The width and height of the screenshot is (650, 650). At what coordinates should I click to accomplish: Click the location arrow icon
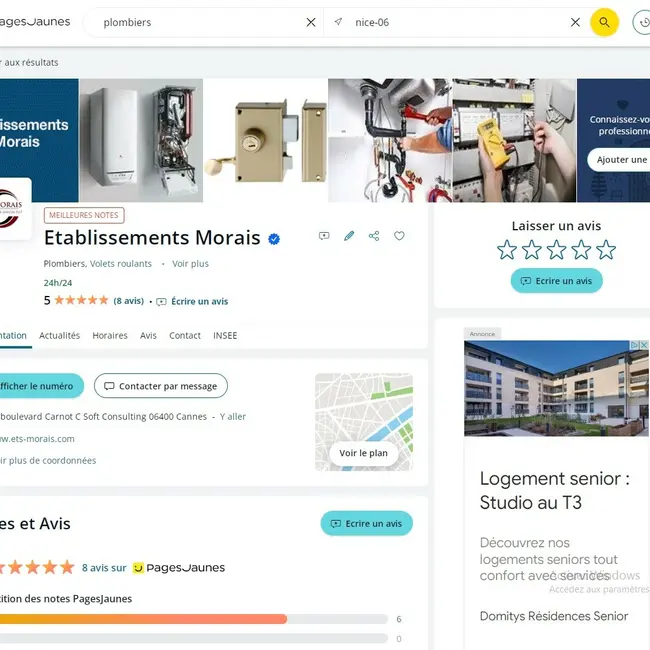[338, 22]
